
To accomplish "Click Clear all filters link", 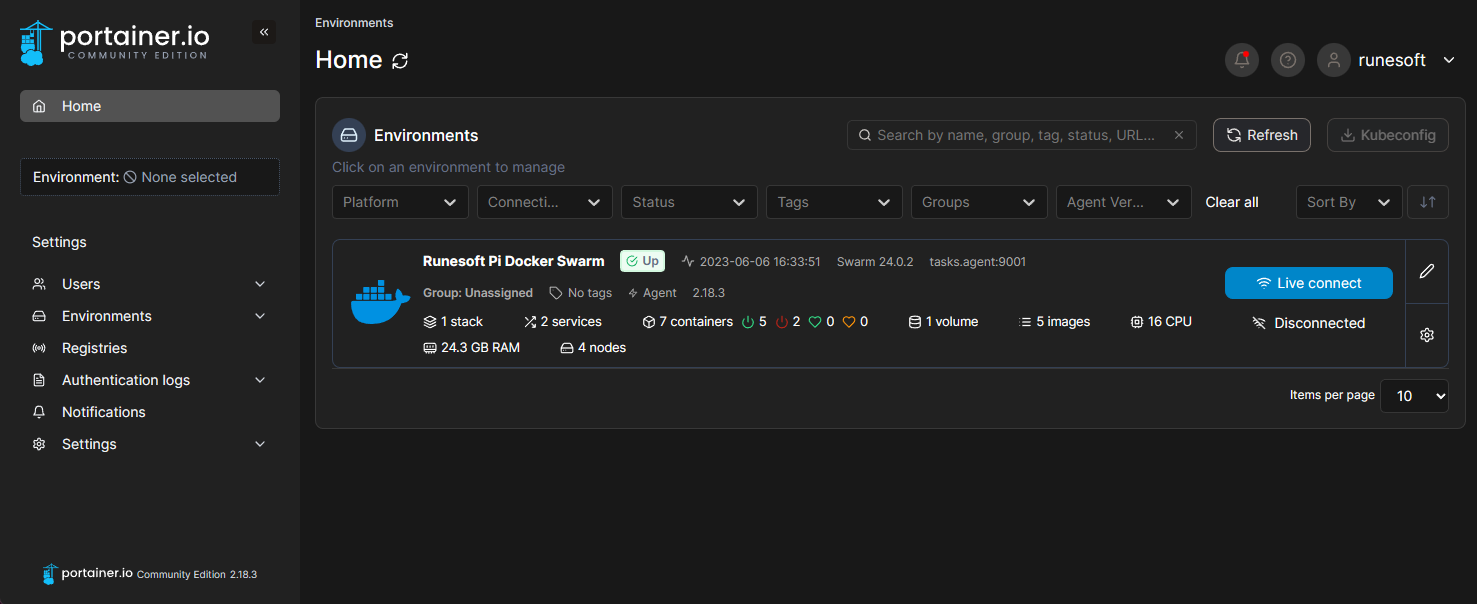I will tap(1232, 202).
